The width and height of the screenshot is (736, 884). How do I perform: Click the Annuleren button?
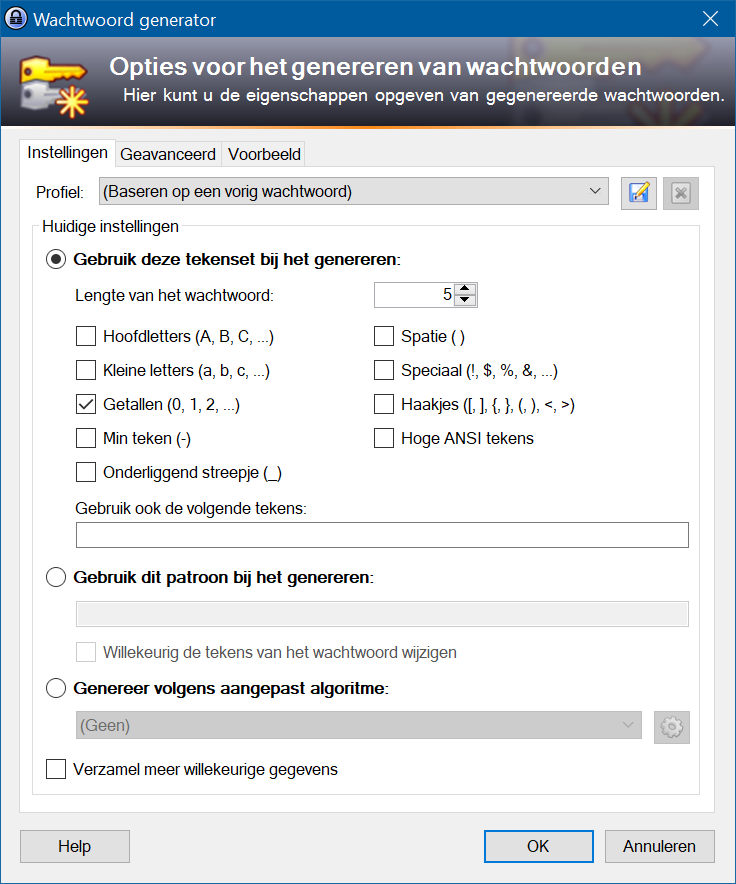pos(659,846)
